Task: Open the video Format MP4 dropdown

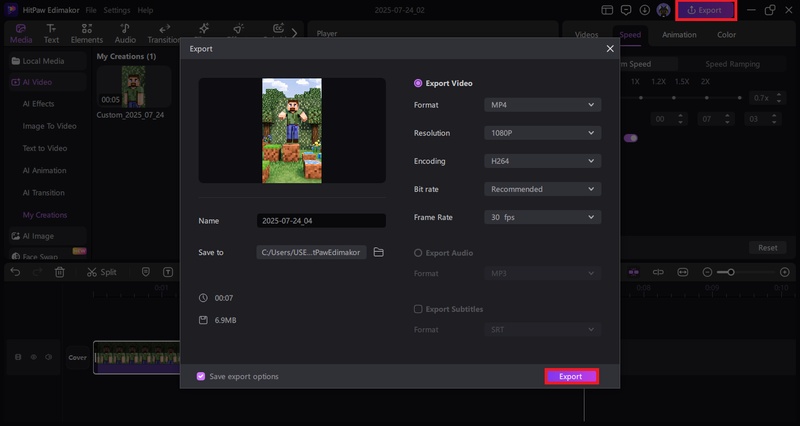Action: click(542, 105)
